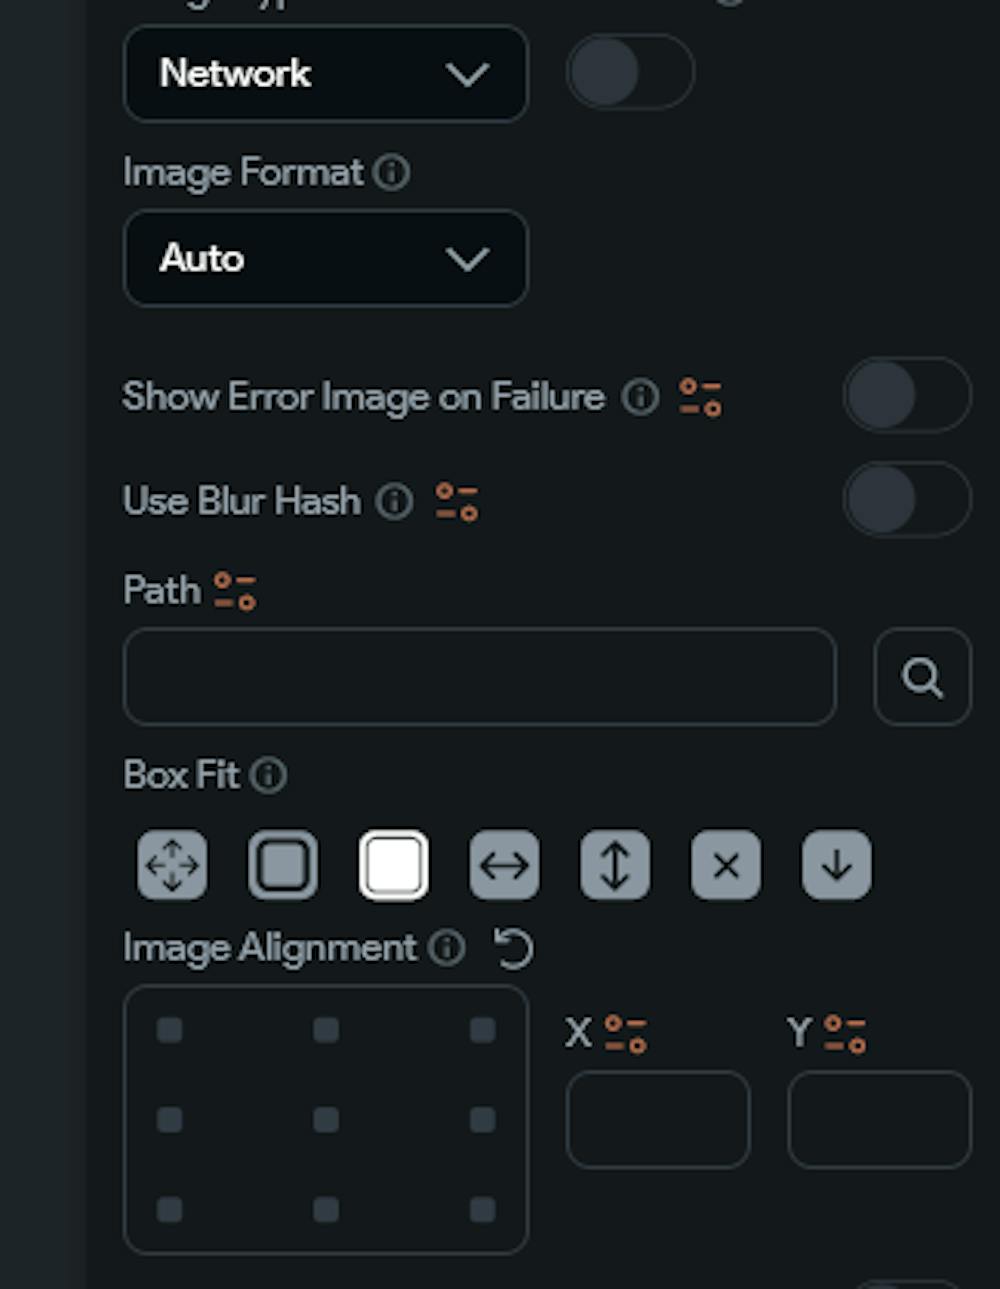Focus the X alignment input box

click(657, 1119)
